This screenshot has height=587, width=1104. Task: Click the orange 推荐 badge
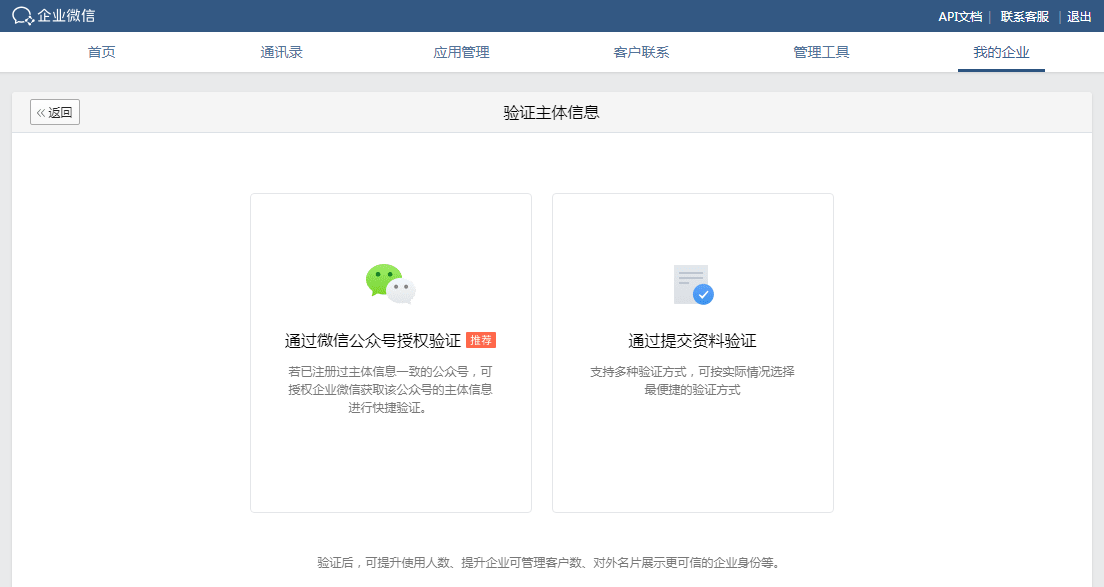(481, 340)
